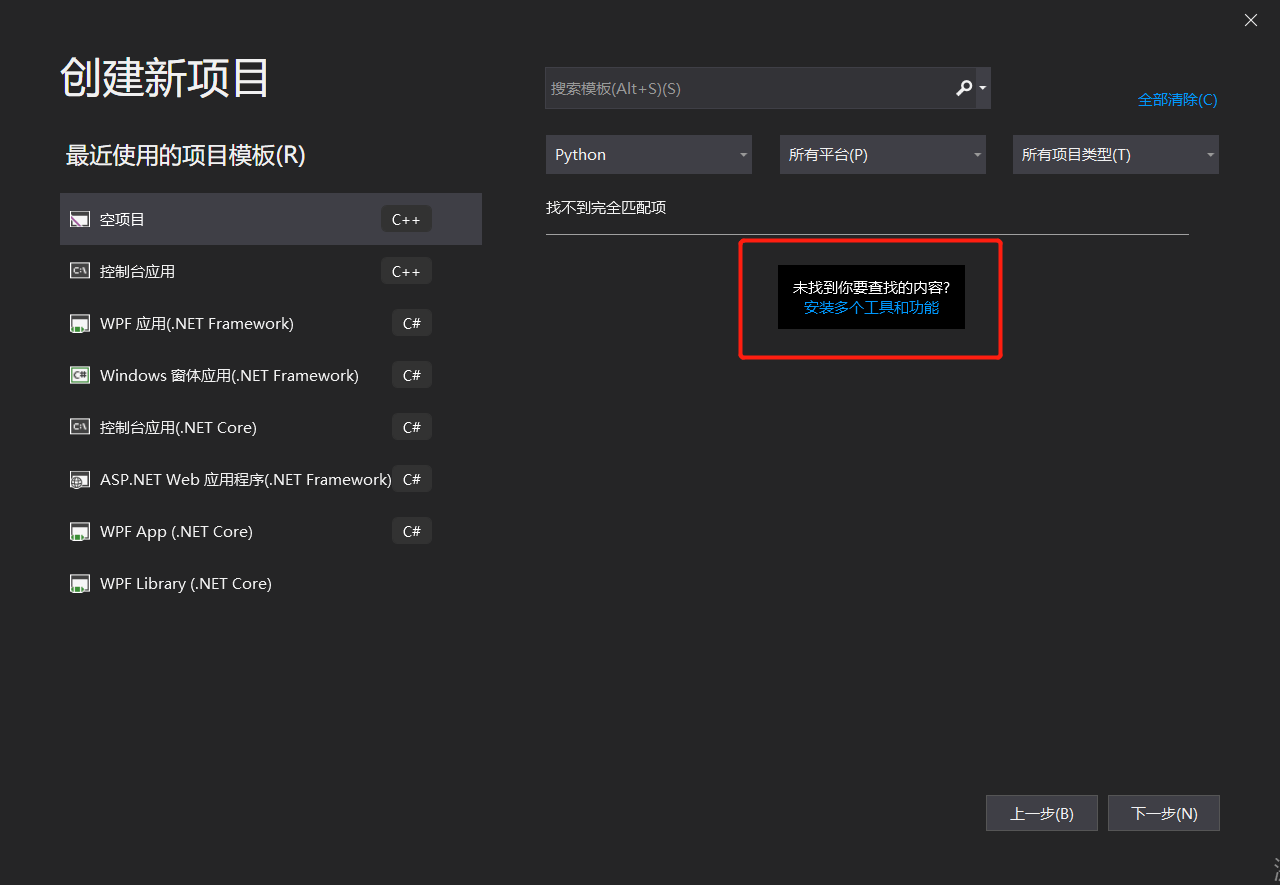Screen dimensions: 1280x885
Task: Open the Python language filter dropdown
Action: [x=649, y=155]
